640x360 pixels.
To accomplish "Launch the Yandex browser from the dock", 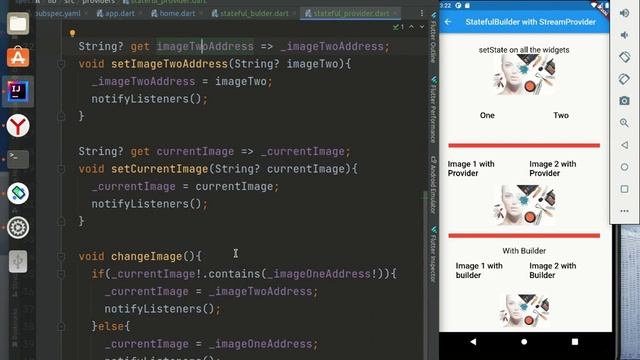I will [18, 125].
